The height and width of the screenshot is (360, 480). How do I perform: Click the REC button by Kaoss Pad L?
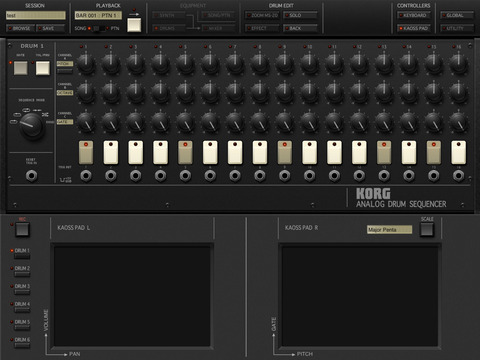22,229
